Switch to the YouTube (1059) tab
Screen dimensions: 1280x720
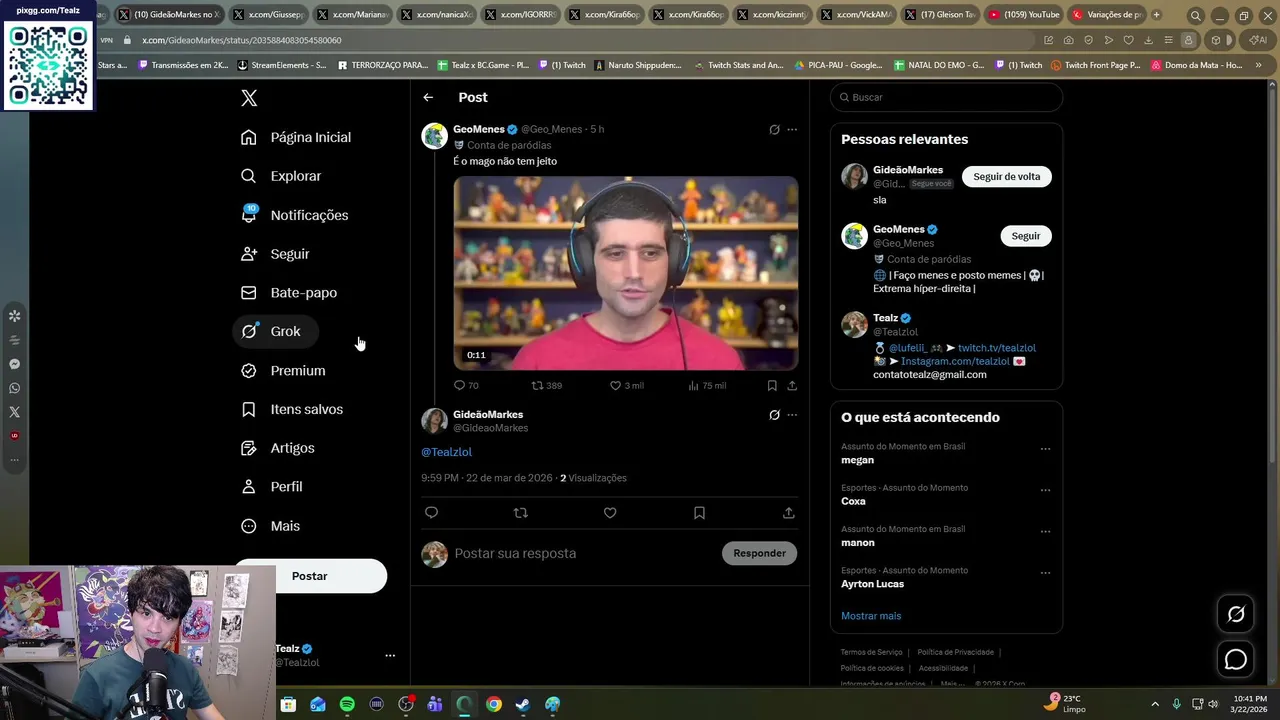click(x=1023, y=15)
